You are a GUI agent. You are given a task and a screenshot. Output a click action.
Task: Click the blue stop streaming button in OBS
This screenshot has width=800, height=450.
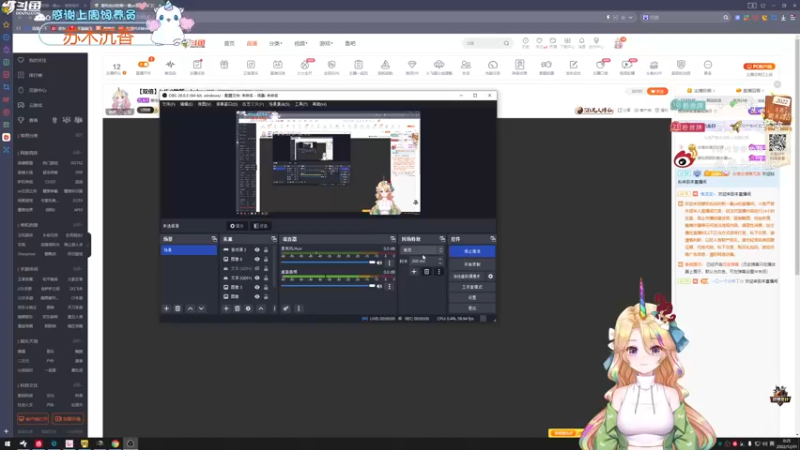point(472,251)
